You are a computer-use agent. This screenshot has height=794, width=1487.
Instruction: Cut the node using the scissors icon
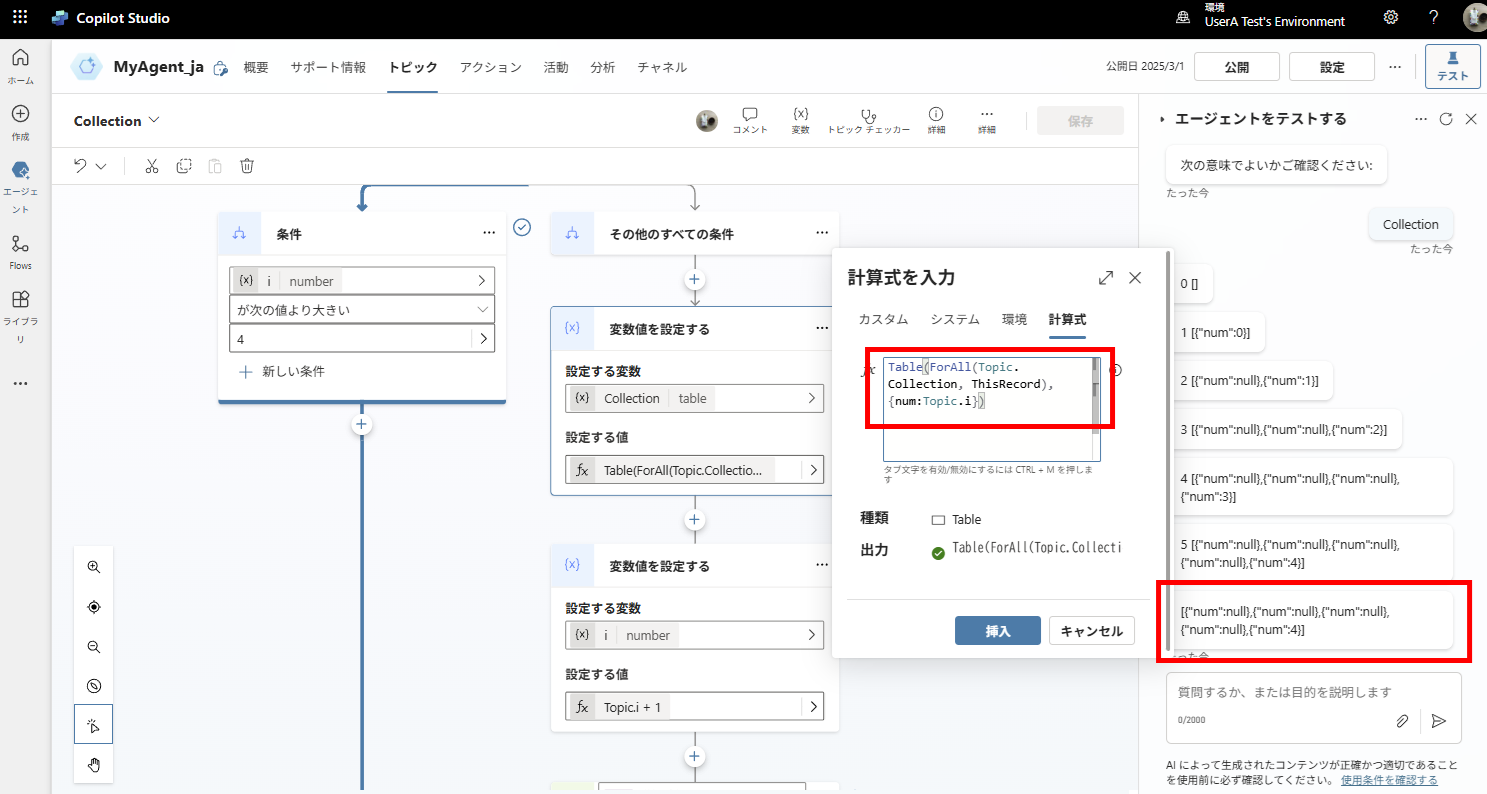(151, 165)
